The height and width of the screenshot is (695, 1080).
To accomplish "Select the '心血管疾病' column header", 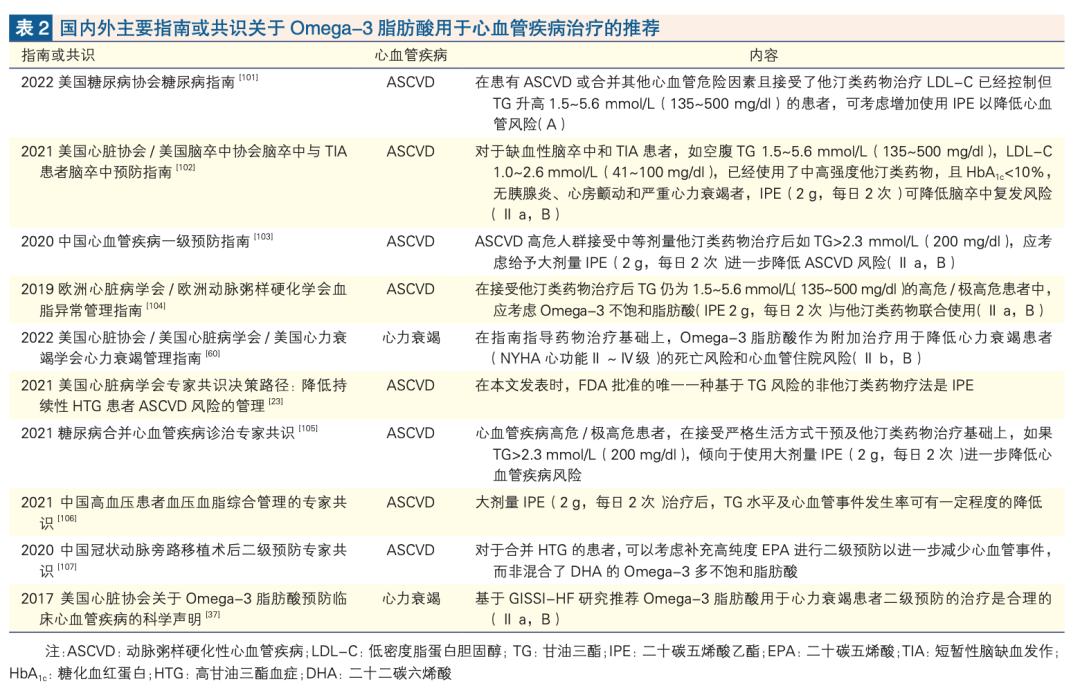I will click(x=411, y=55).
